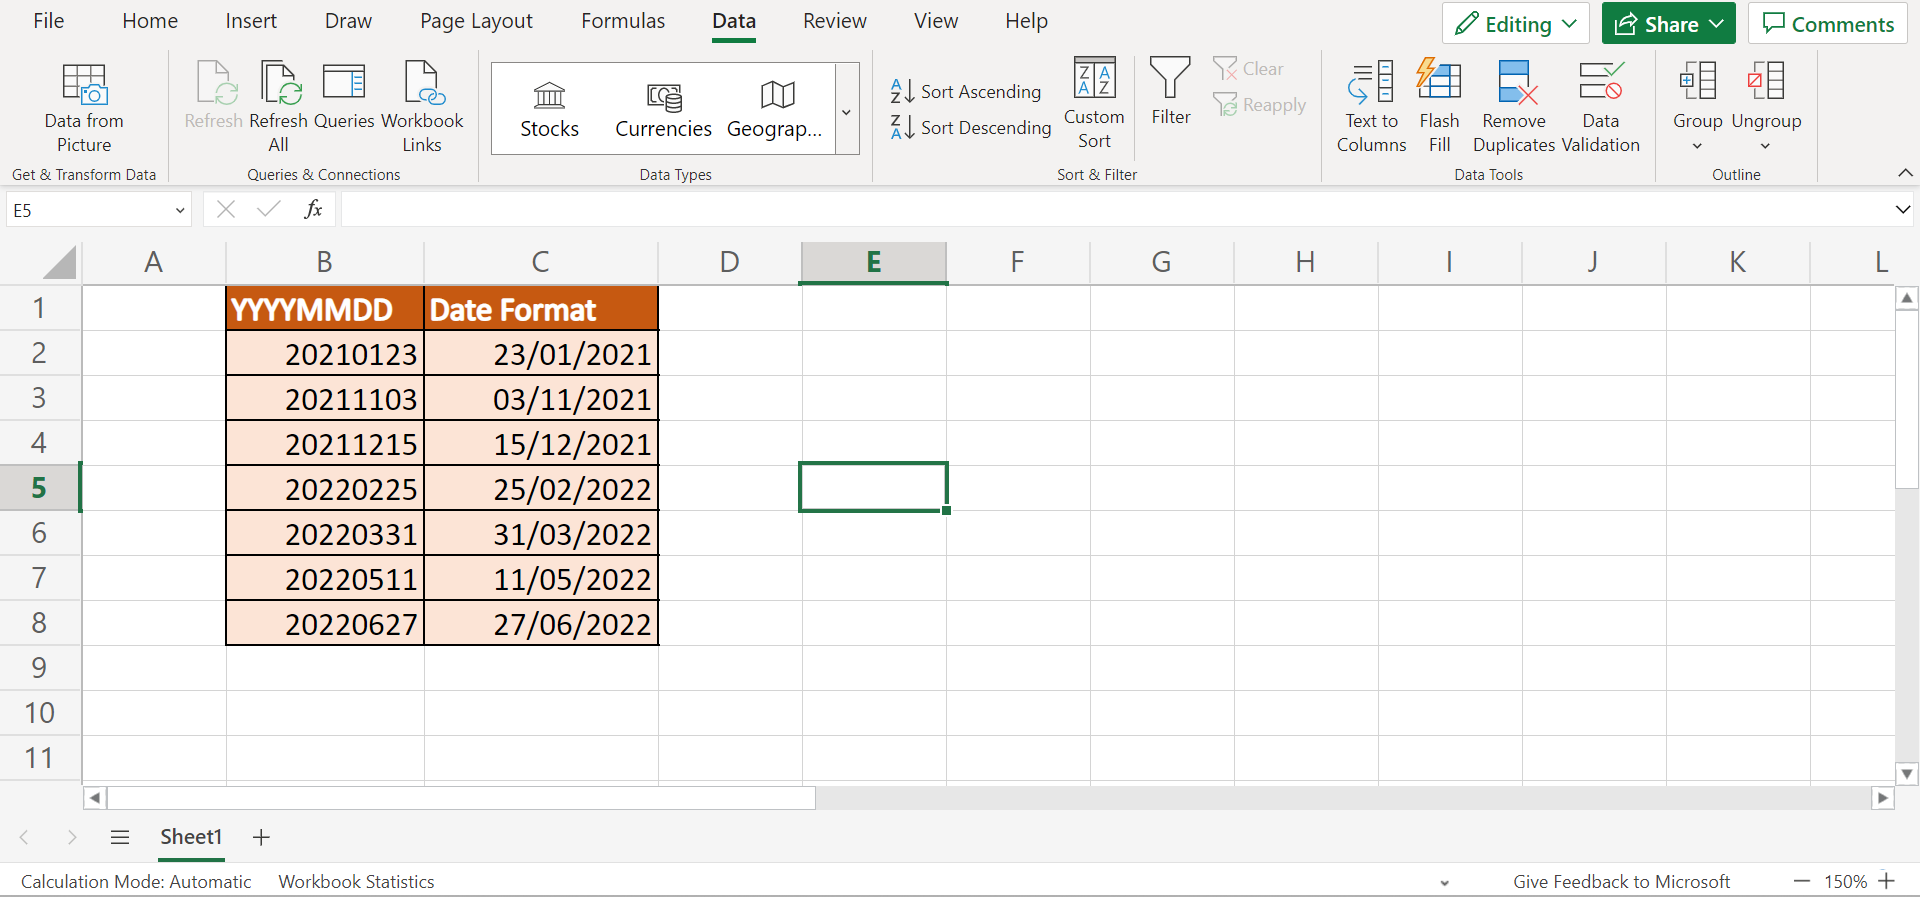Click Calculation Mode: Automatic status

(136, 881)
